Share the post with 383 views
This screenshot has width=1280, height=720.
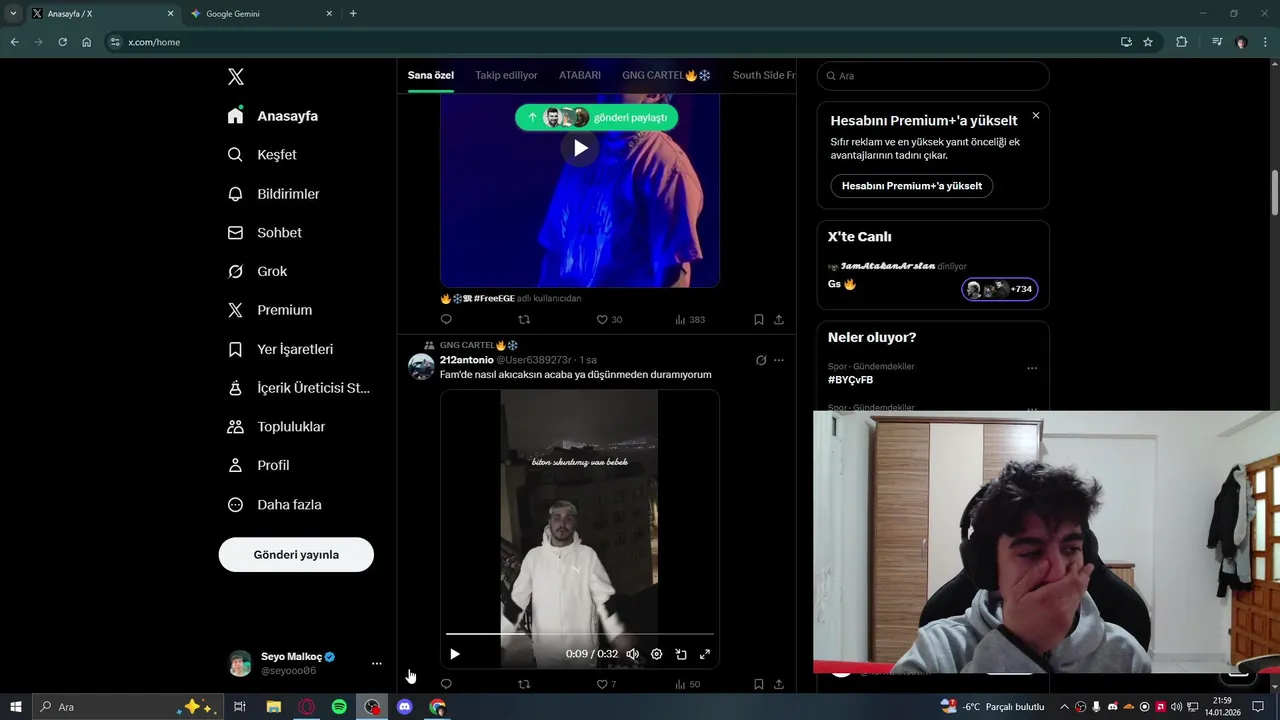click(x=779, y=320)
